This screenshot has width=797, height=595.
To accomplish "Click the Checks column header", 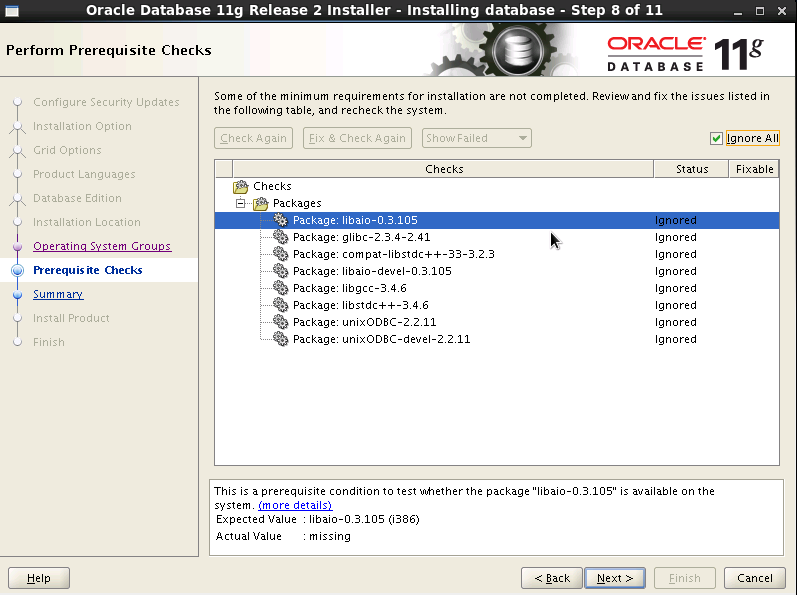I will point(443,169).
